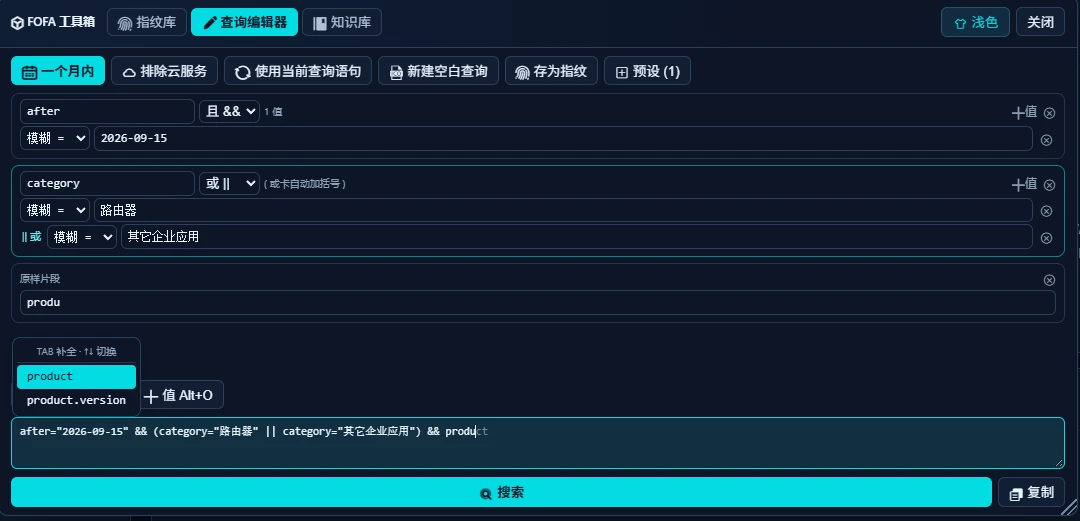Remove the 原样片段 raw fragment block
Screen dimensions: 1080x521
(x=1049, y=280)
